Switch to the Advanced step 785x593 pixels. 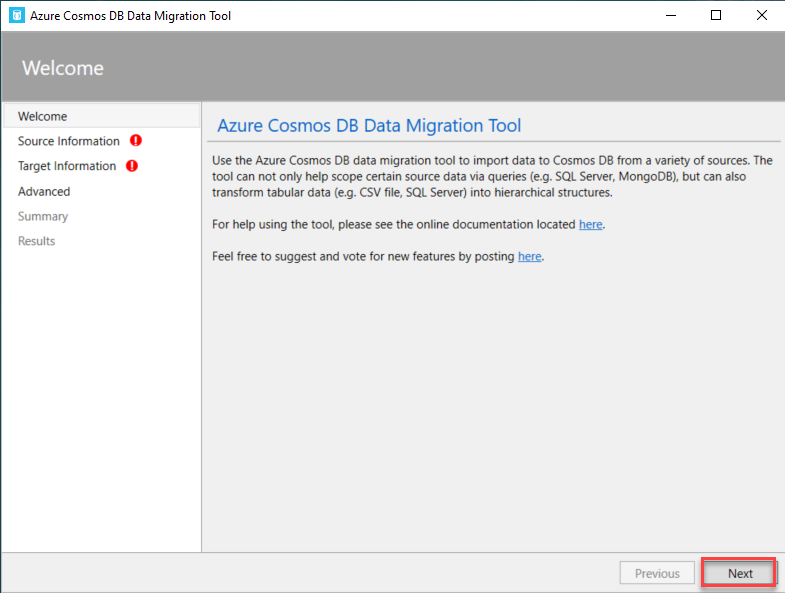tap(44, 191)
